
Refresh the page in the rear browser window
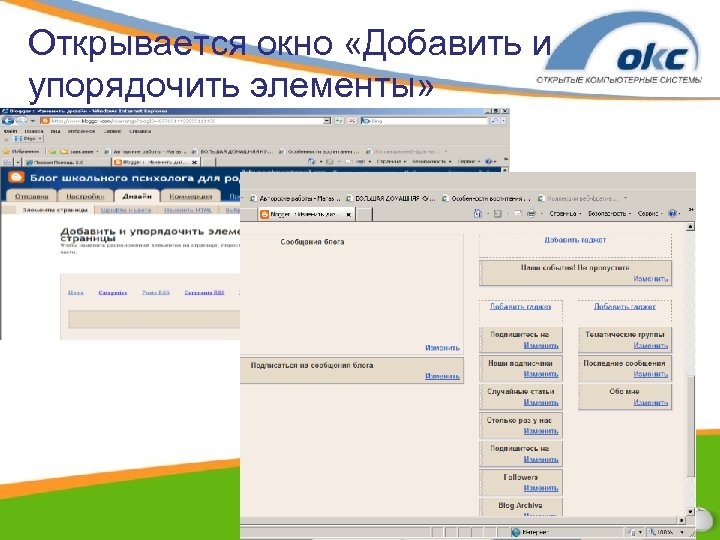click(x=339, y=121)
